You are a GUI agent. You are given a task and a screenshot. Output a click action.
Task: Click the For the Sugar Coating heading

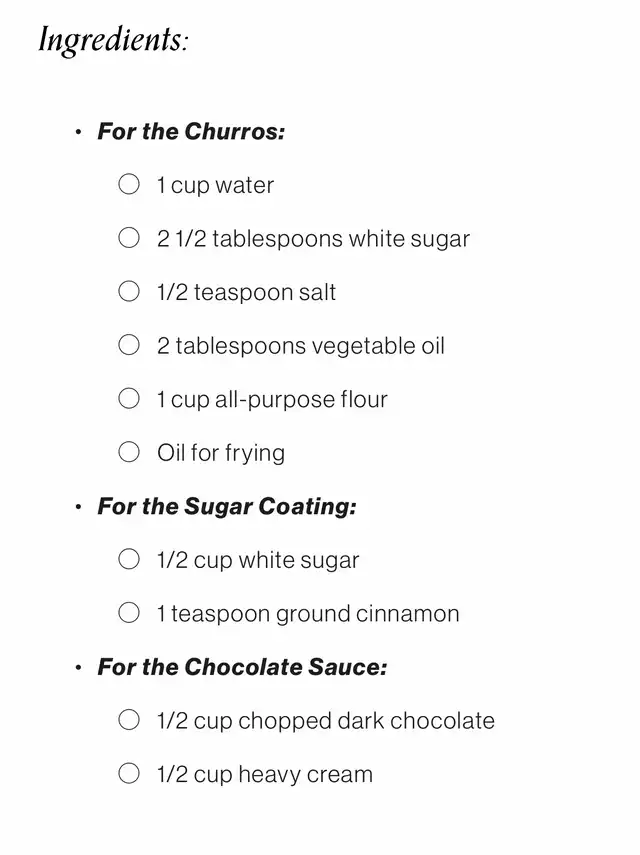227,507
